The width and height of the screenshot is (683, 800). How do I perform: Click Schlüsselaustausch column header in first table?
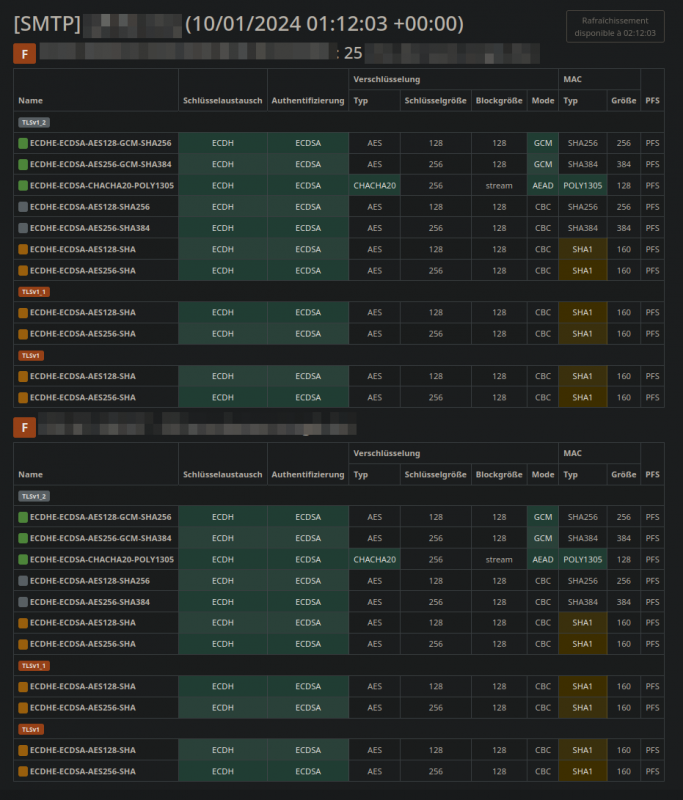click(222, 101)
